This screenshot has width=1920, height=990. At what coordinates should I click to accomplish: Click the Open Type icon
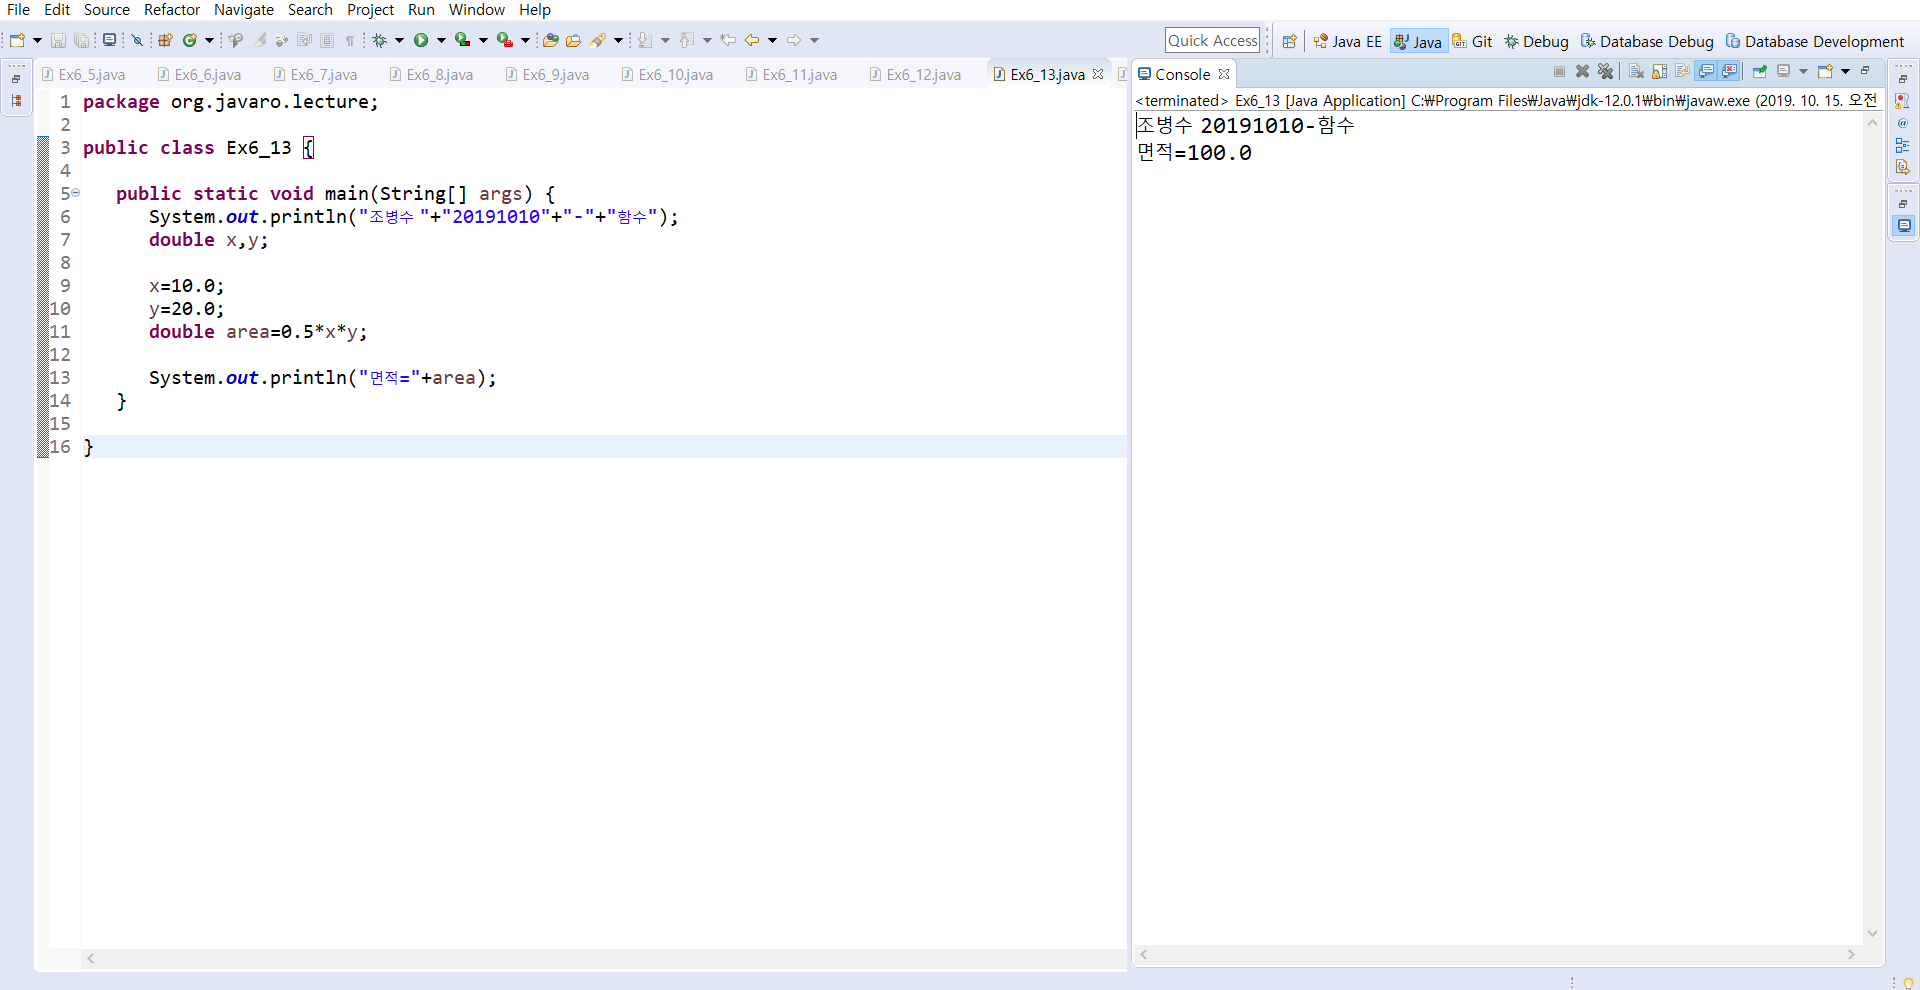click(550, 41)
